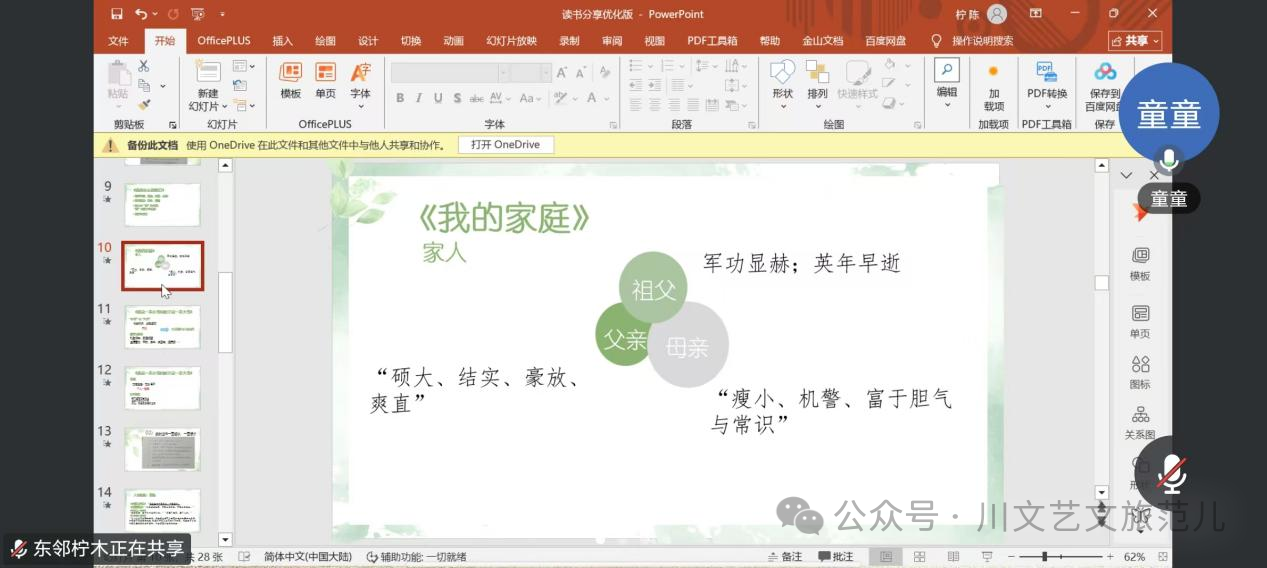Activate the Format Painter brush
Image resolution: width=1267 pixels, height=568 pixels.
coord(144,104)
